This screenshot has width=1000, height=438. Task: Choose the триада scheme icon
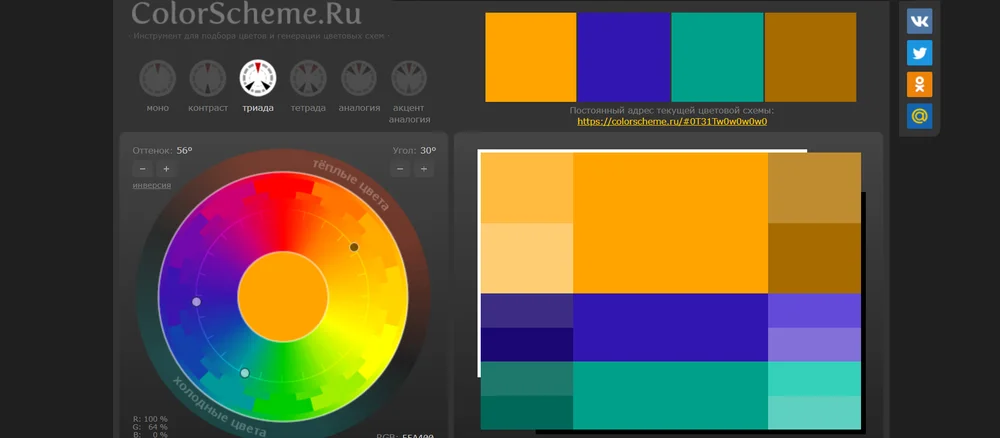(x=257, y=78)
